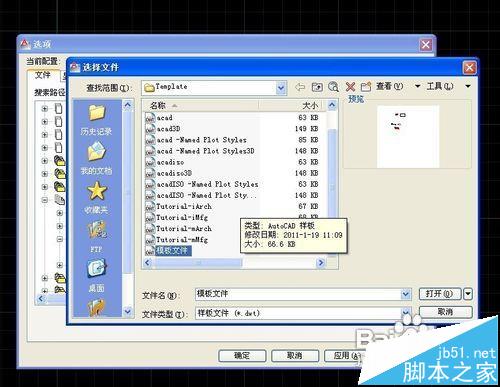Collapse the expanded minus tree node in Options

click(x=45, y=200)
